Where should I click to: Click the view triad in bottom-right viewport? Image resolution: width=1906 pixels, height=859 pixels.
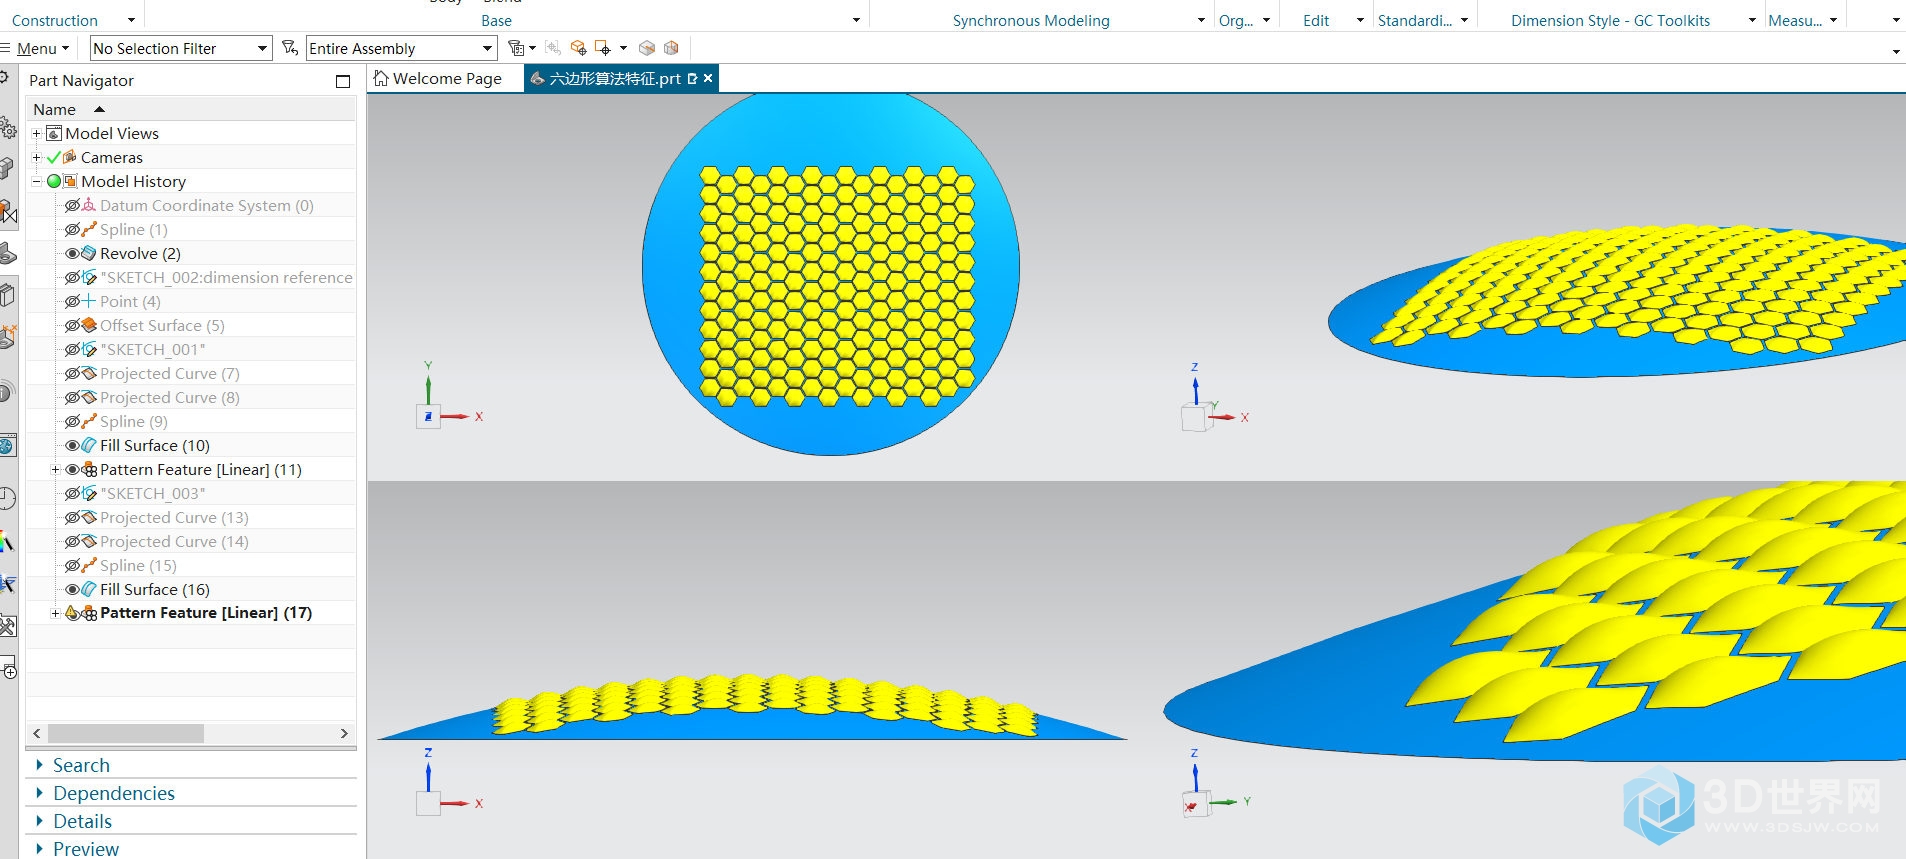(1215, 783)
